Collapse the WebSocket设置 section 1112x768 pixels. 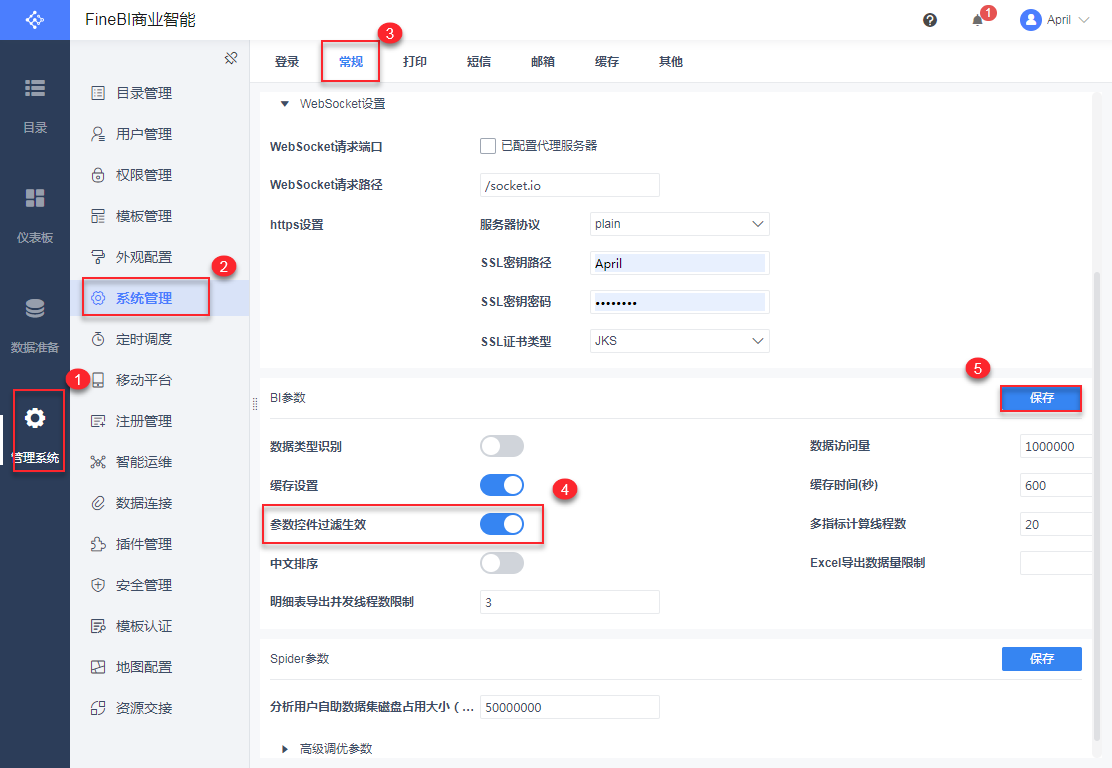(284, 104)
